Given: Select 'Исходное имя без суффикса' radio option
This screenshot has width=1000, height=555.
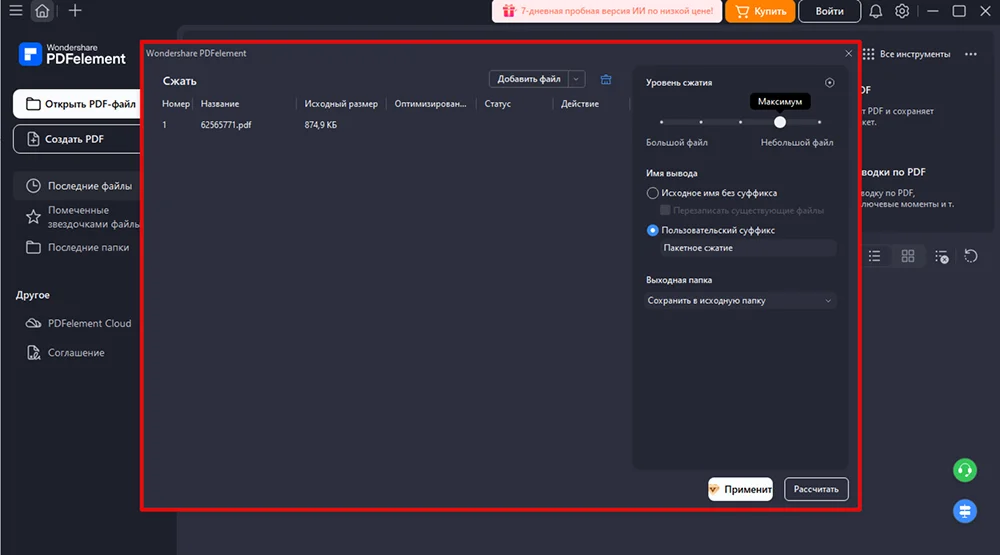Looking at the screenshot, I should tap(653, 193).
